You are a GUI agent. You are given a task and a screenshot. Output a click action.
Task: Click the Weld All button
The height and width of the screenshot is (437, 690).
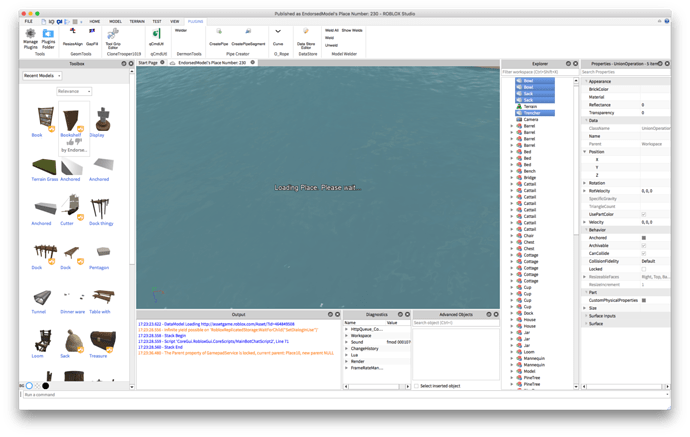pyautogui.click(x=330, y=31)
